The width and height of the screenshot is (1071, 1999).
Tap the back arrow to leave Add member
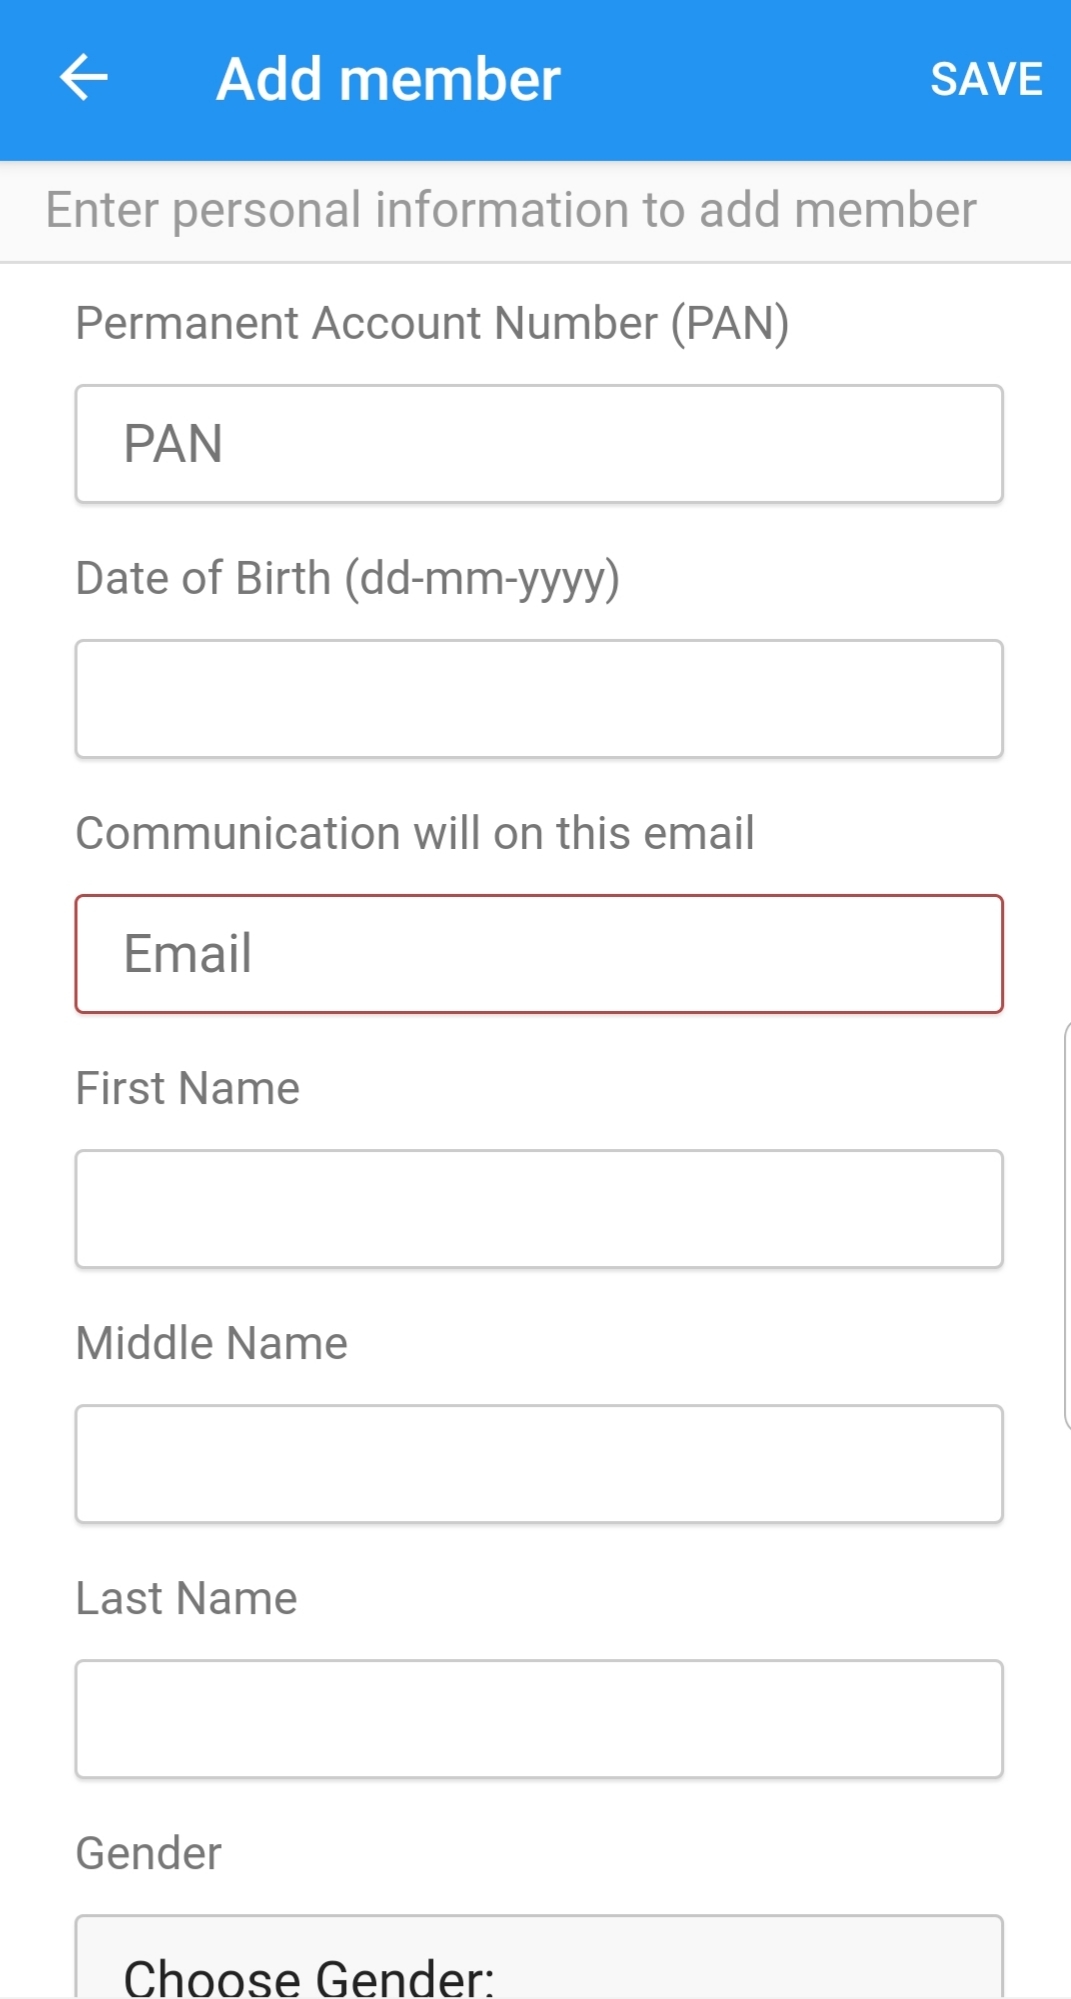coord(84,77)
